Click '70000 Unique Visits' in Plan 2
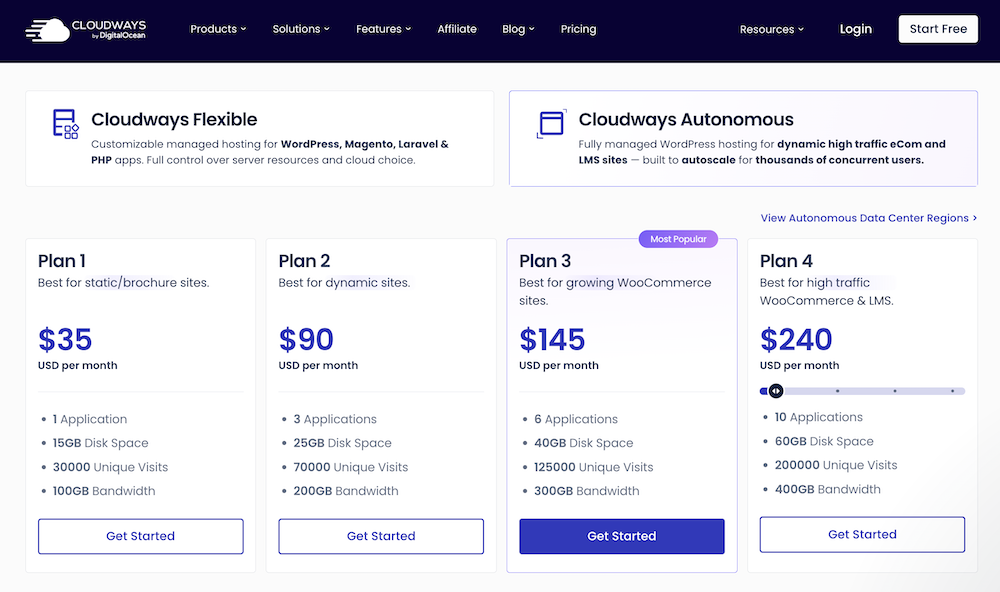The width and height of the screenshot is (1000, 592). point(351,467)
